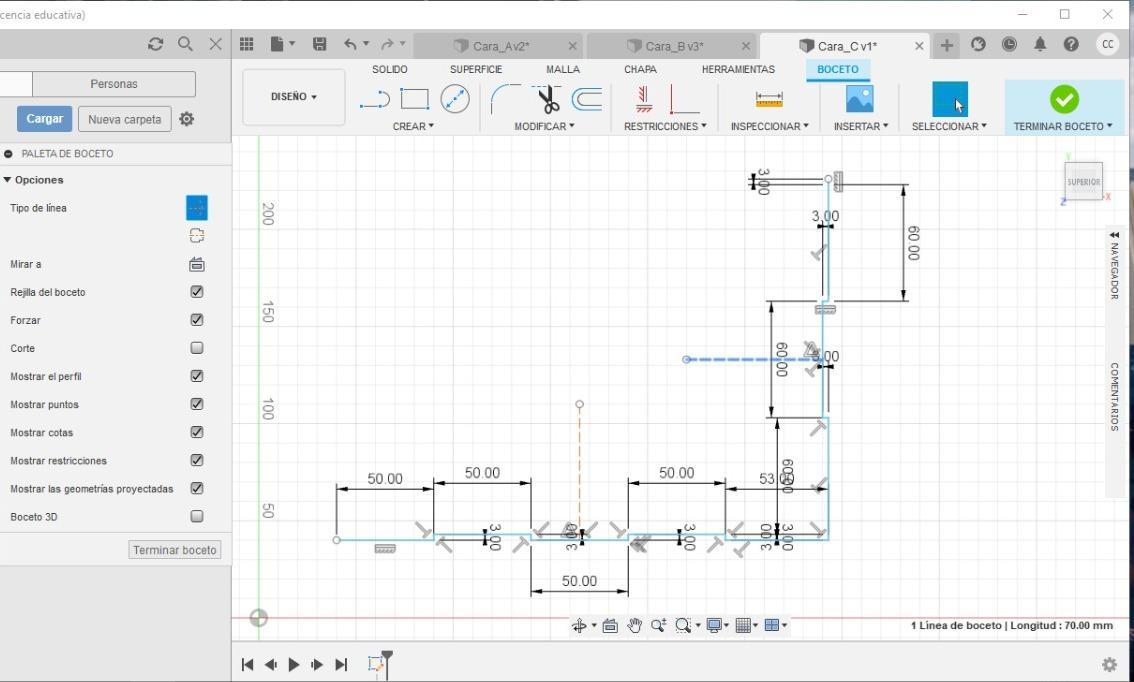The width and height of the screenshot is (1134, 682).
Task: Click the green Finish Sketch checkmark
Action: (x=1064, y=99)
